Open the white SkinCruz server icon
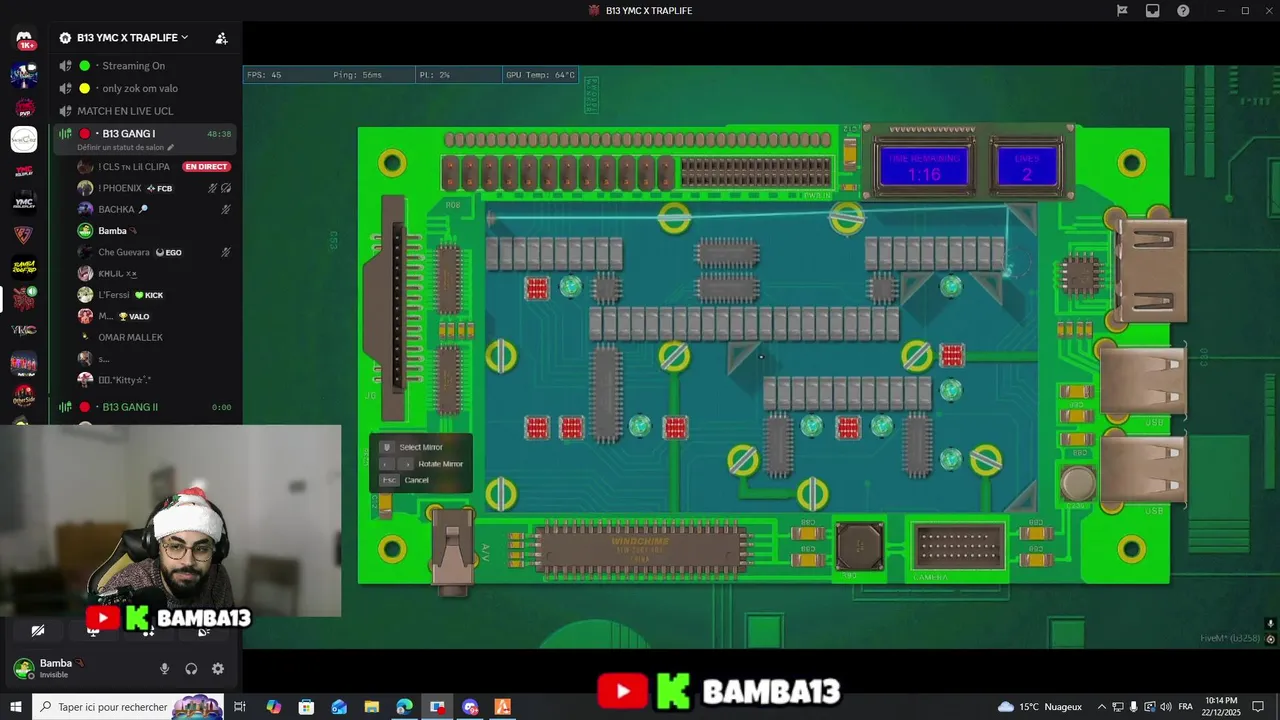Screen dimensions: 1280x720 click(24, 139)
